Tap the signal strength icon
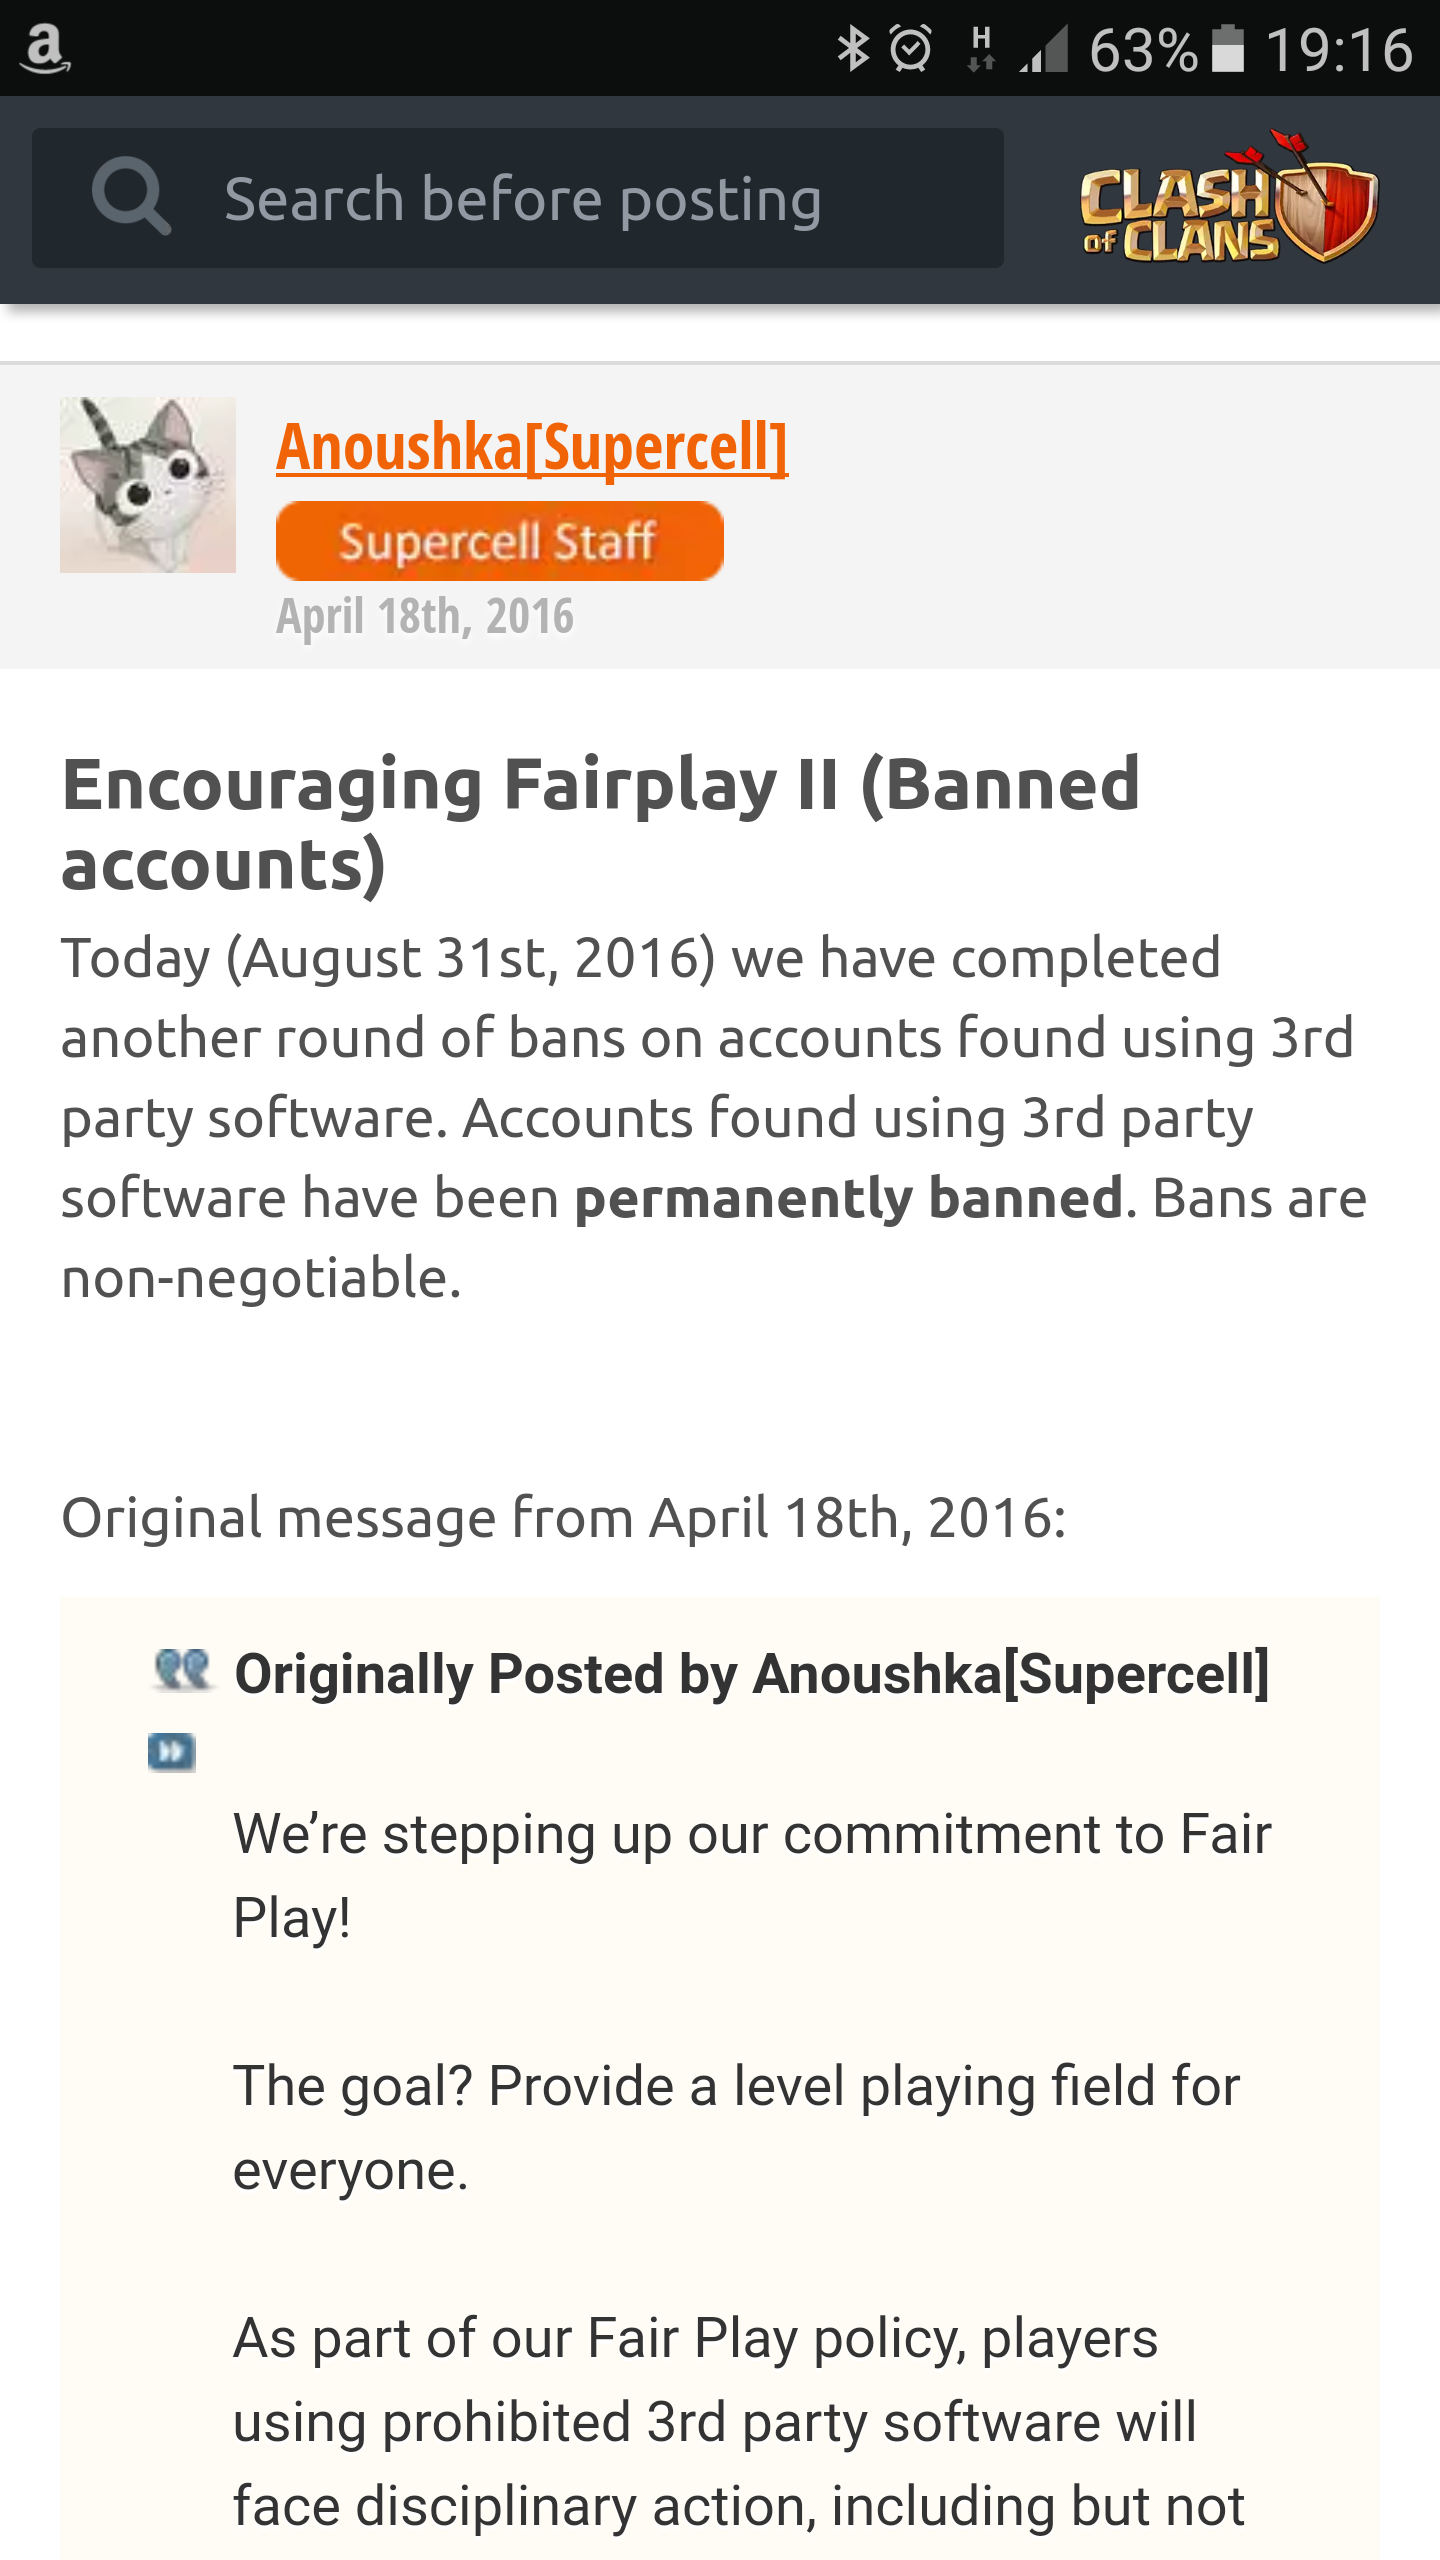1440x2560 pixels. pyautogui.click(x=1045, y=49)
